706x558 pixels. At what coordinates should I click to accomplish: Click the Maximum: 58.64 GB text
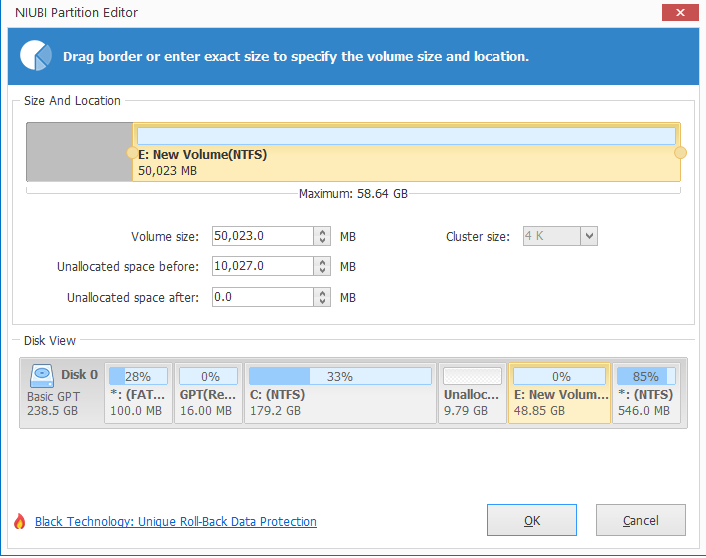click(x=353, y=194)
